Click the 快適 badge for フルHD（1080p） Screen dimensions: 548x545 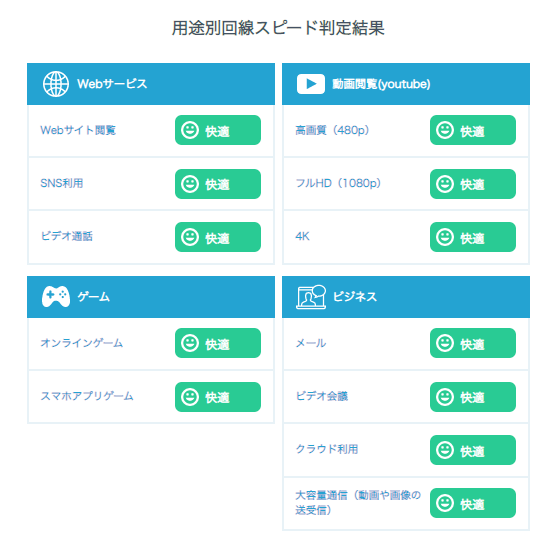(473, 184)
